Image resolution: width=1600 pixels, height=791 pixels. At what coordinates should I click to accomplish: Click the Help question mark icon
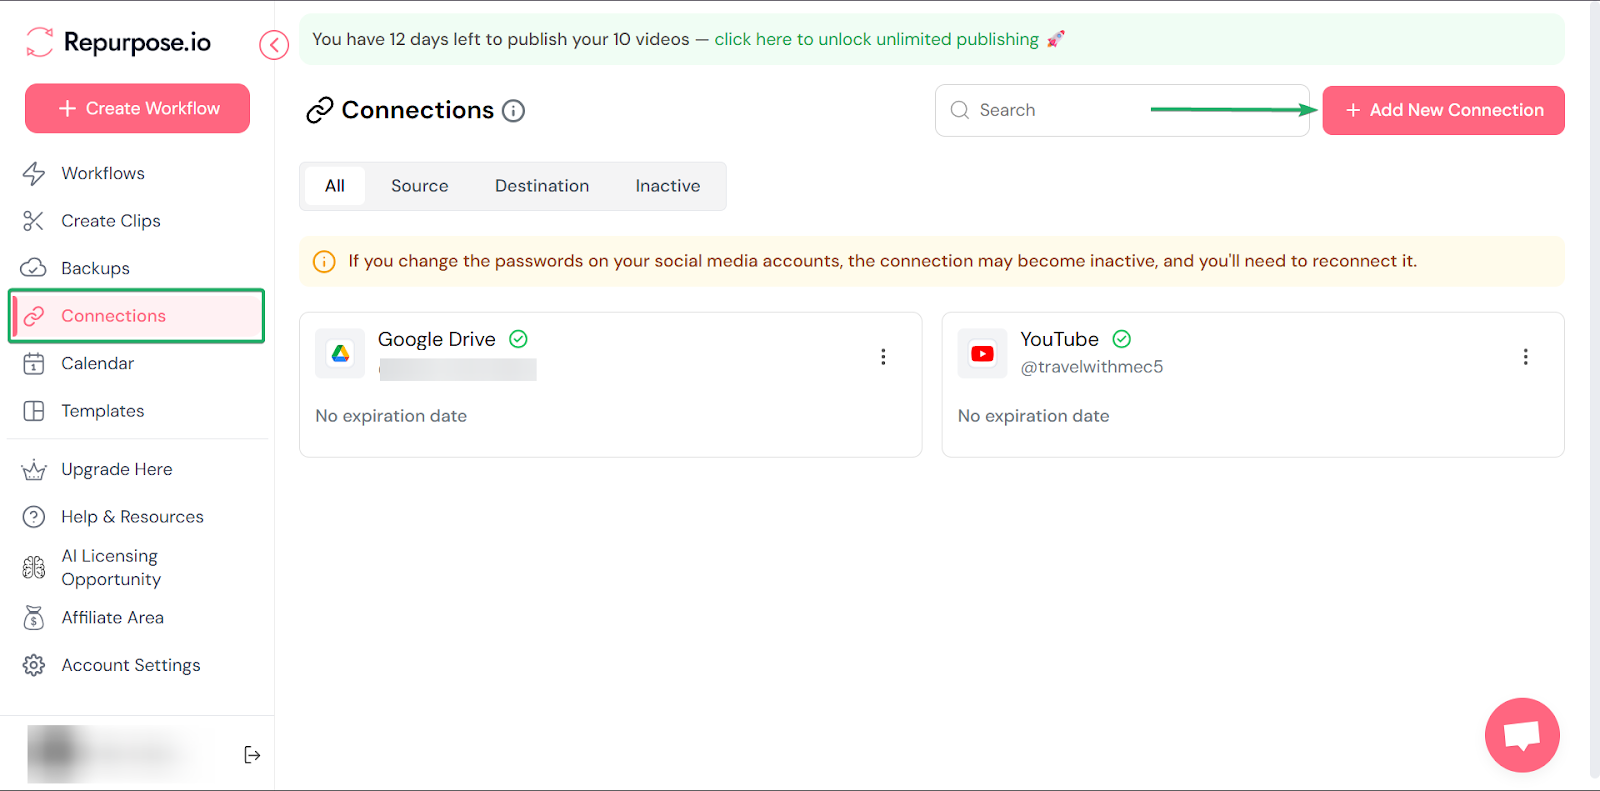pyautogui.click(x=34, y=517)
